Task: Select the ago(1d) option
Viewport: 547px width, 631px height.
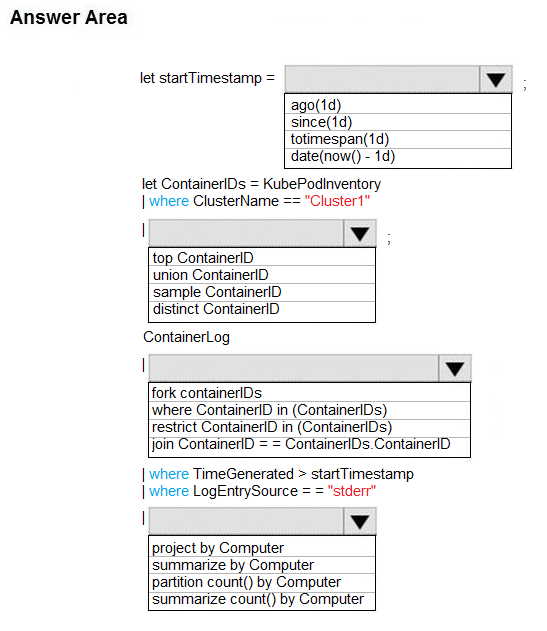Action: (x=398, y=105)
